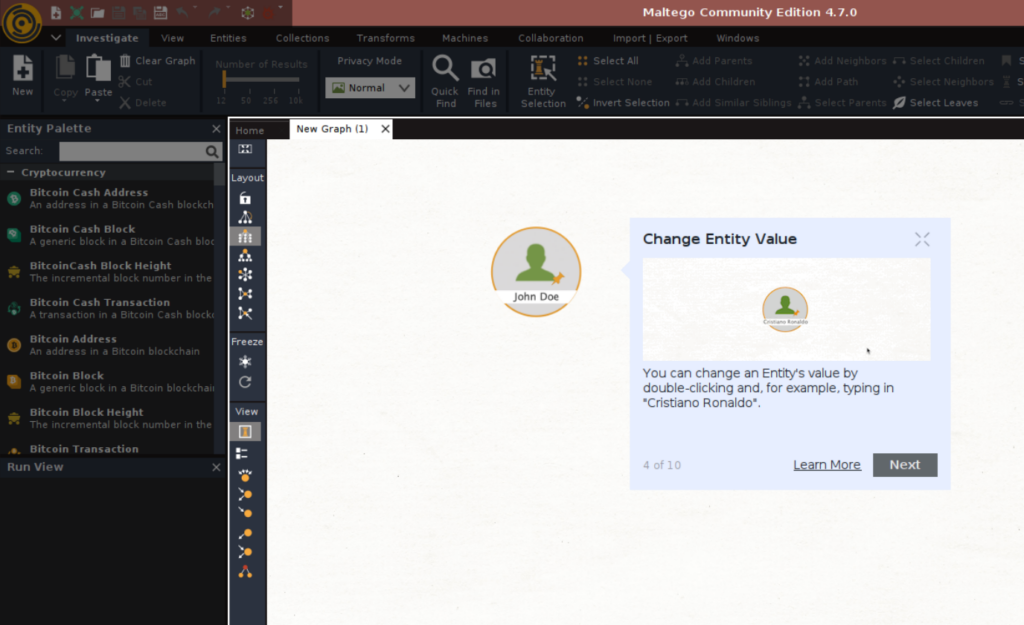Screen dimensions: 1024x625
Task: Open the Windows ribbon tab
Action: [737, 38]
